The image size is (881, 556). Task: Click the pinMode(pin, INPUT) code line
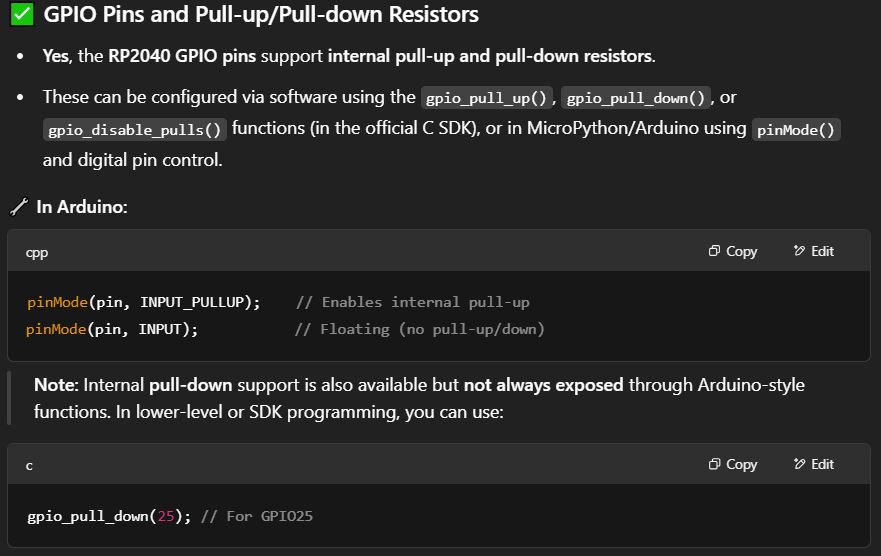[285, 329]
